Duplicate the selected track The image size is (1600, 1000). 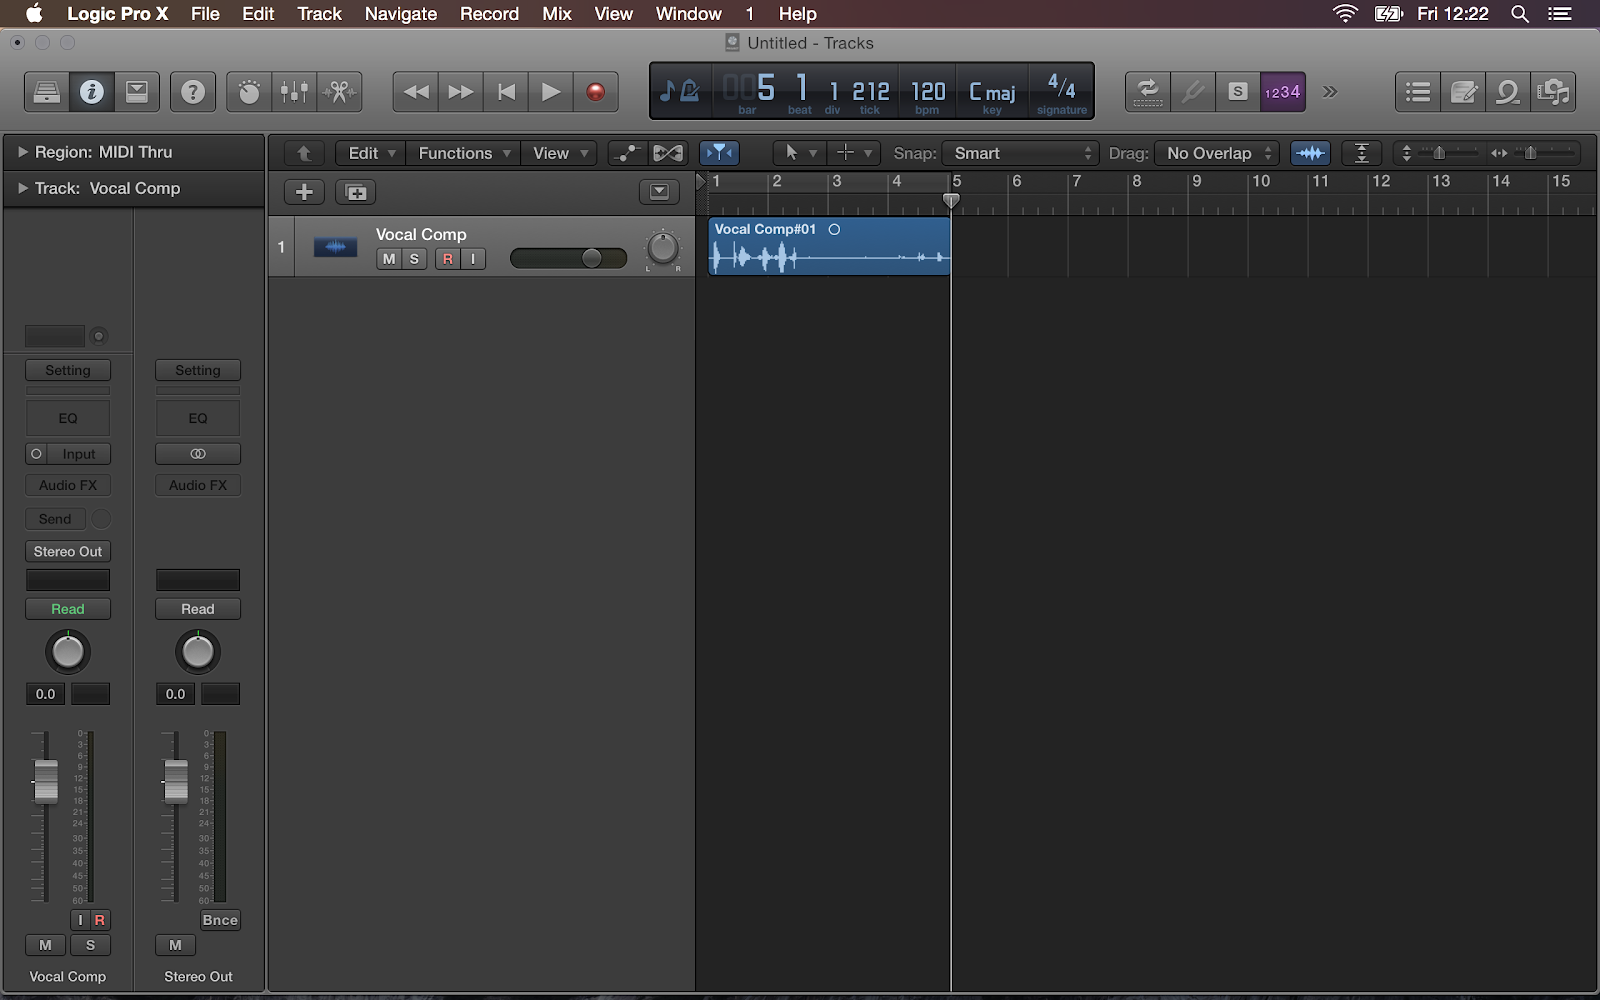coord(355,192)
